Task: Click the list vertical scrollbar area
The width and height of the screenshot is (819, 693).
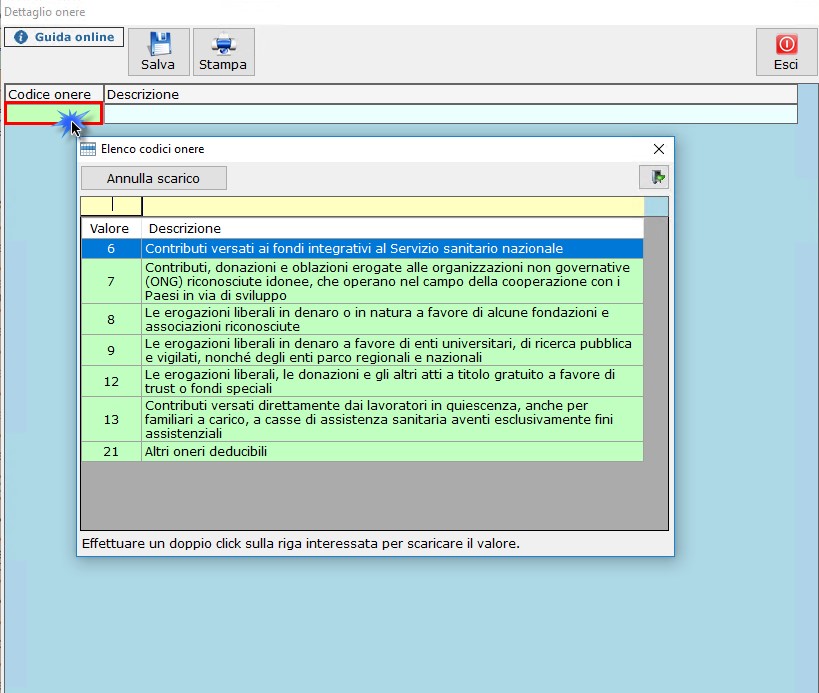Action: pos(656,373)
